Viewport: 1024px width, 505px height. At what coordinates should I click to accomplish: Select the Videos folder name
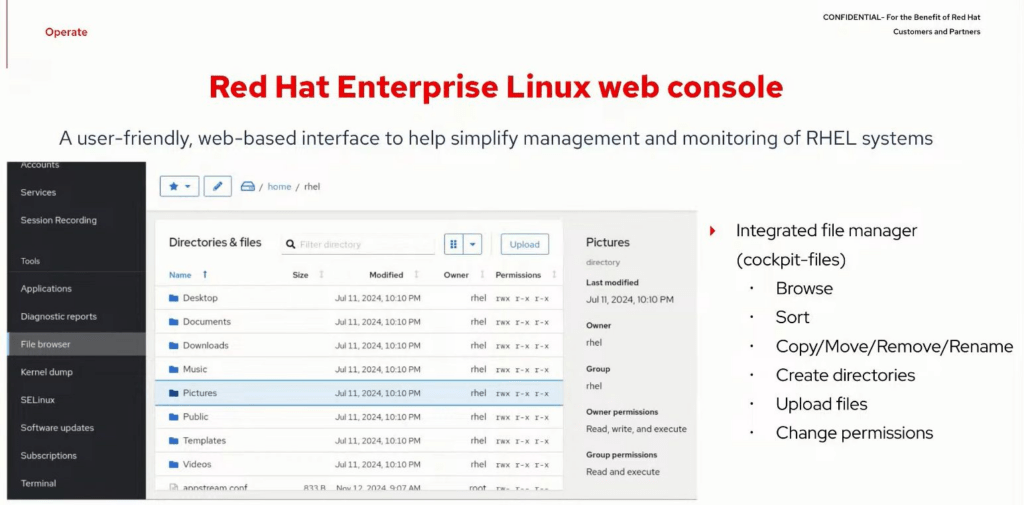(197, 464)
